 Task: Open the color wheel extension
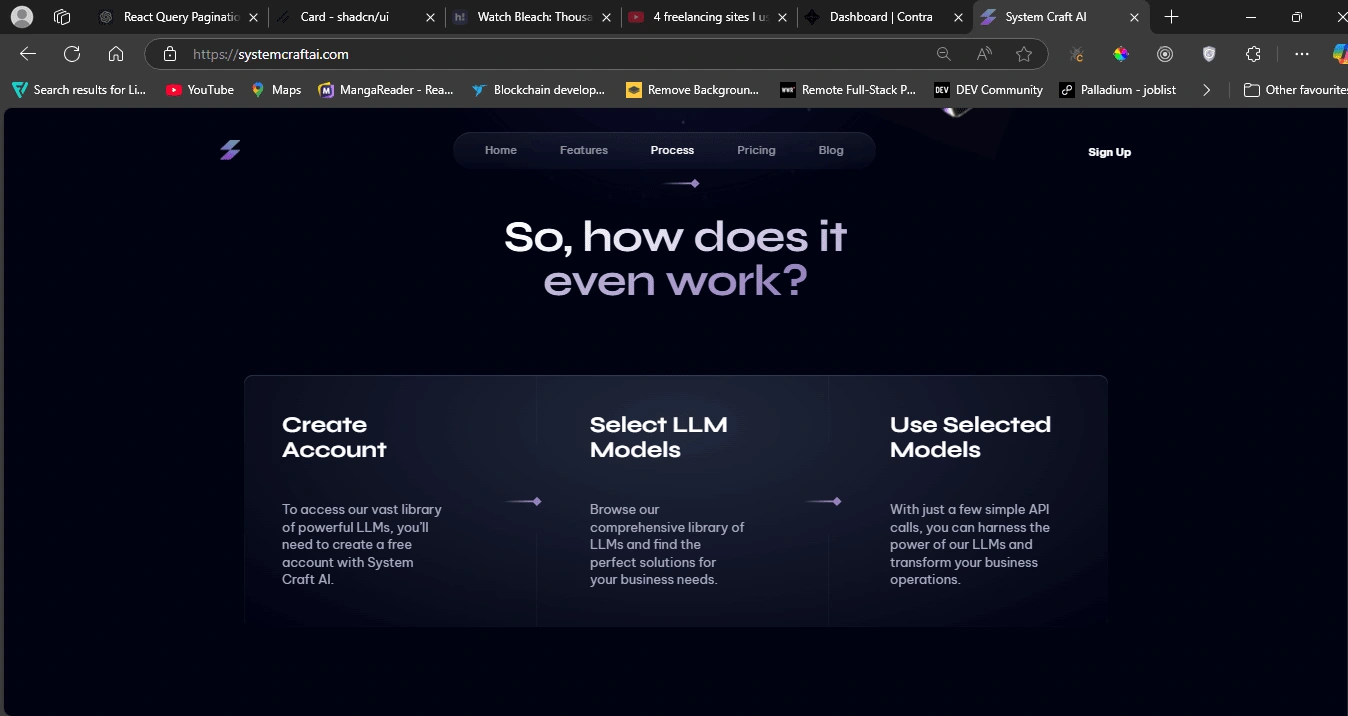(x=1121, y=54)
